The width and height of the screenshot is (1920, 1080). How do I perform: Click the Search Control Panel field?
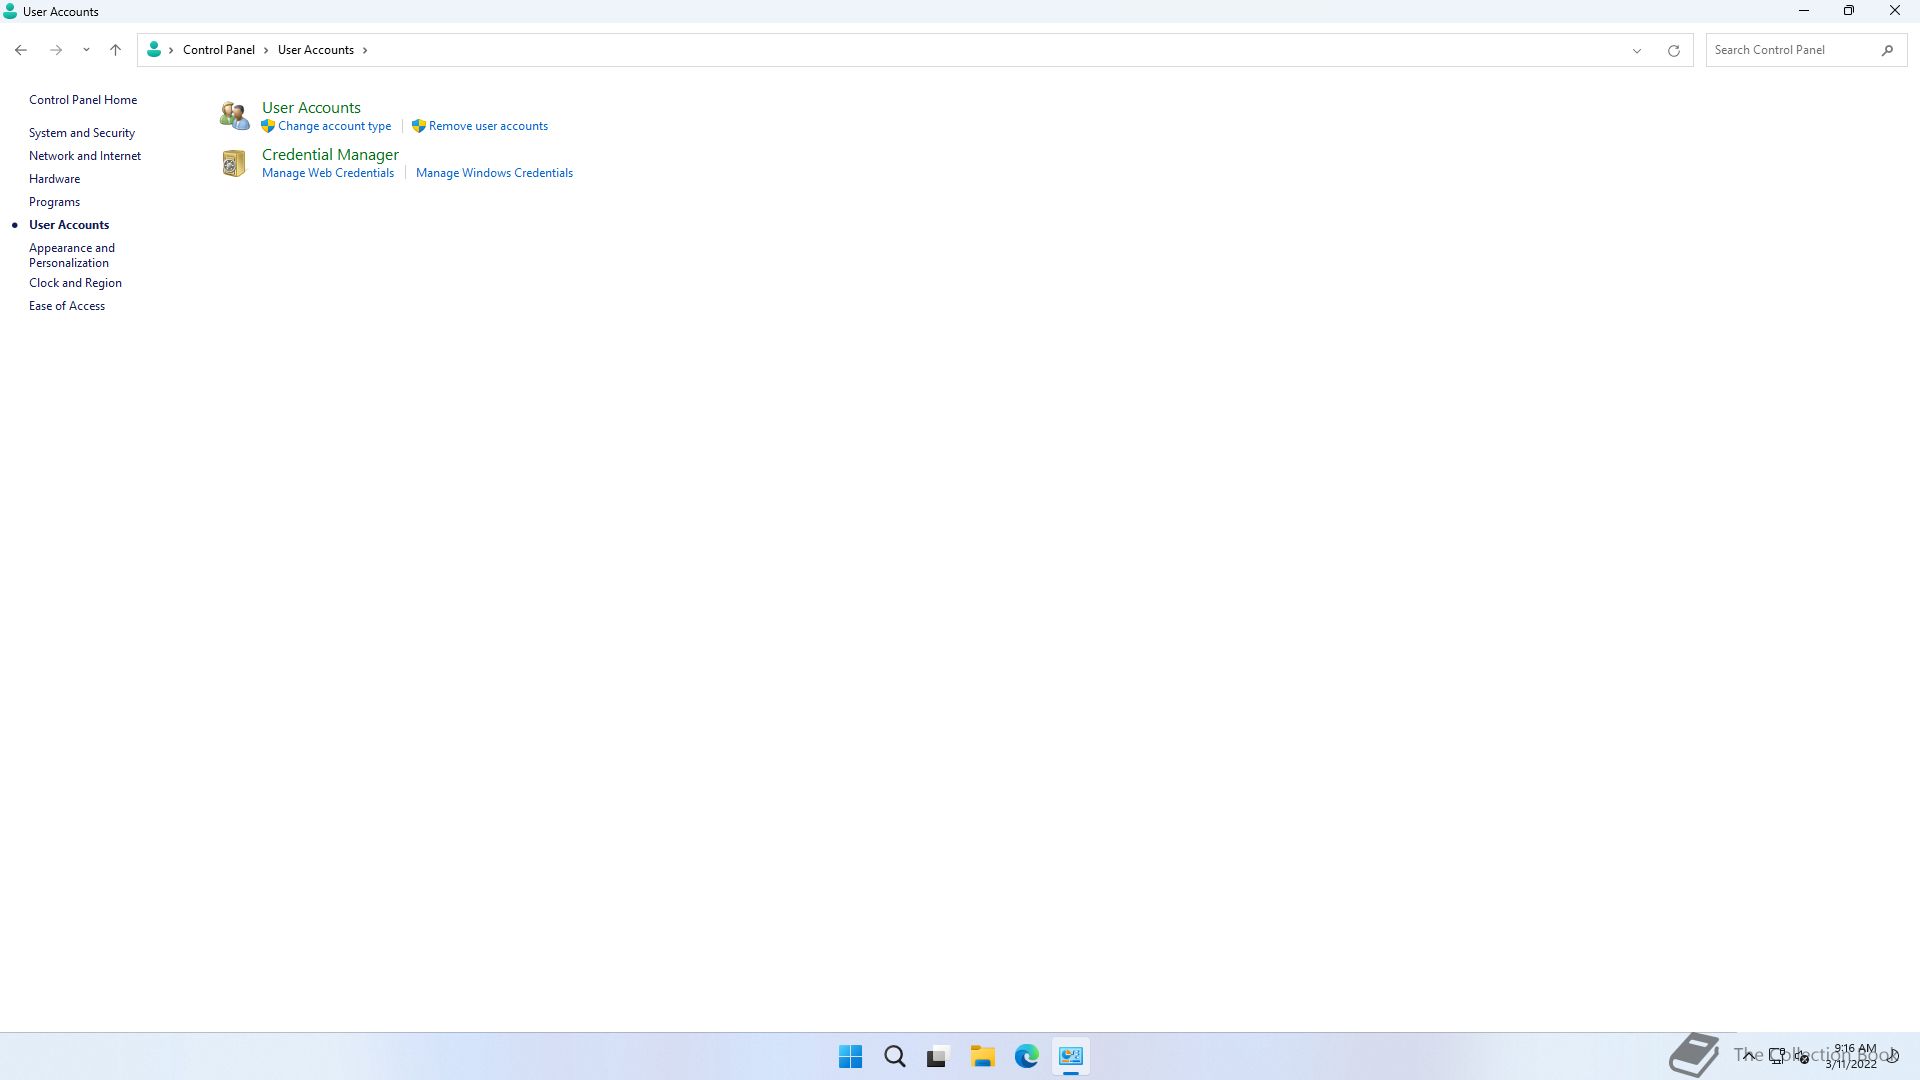click(1792, 50)
